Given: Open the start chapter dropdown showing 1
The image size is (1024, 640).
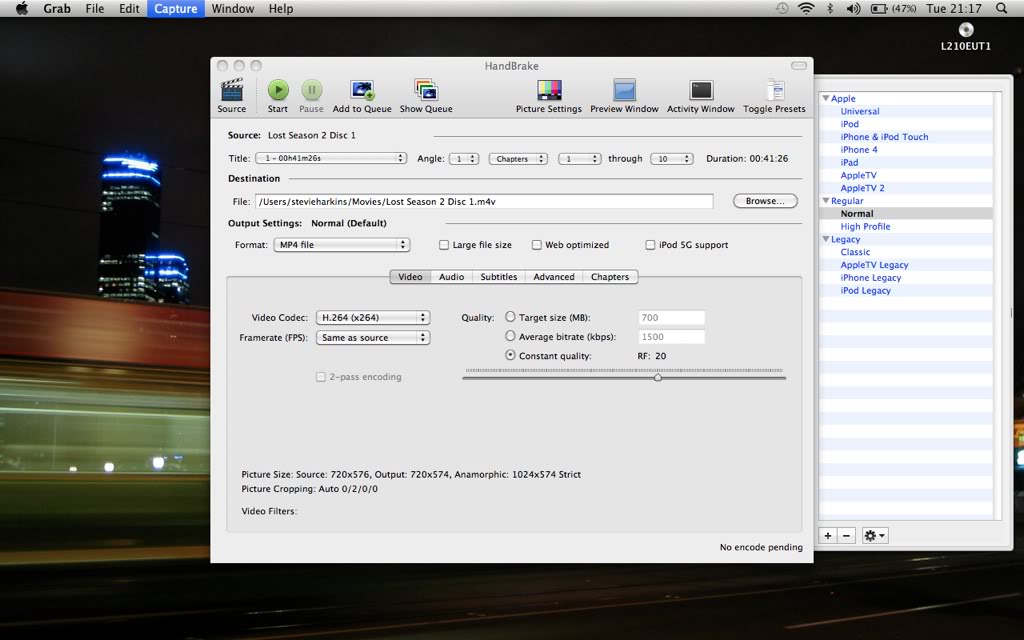Looking at the screenshot, I should [x=580, y=159].
